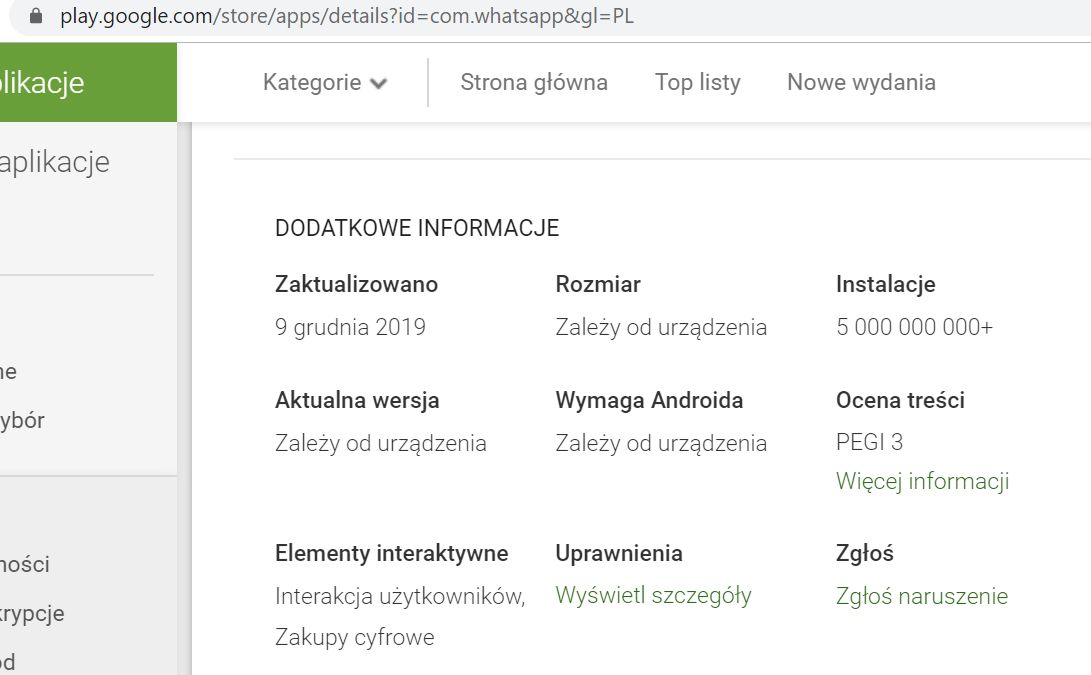Viewport: 1091px width, 675px height.
Task: Click Więcej informacji under Ocena treści
Action: pyautogui.click(x=921, y=481)
